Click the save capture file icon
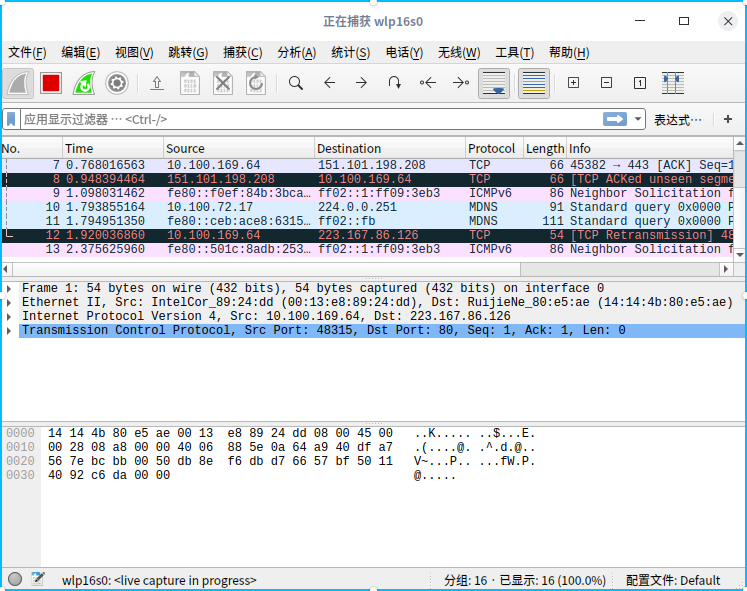Viewport: 747px width, 591px height. click(190, 83)
